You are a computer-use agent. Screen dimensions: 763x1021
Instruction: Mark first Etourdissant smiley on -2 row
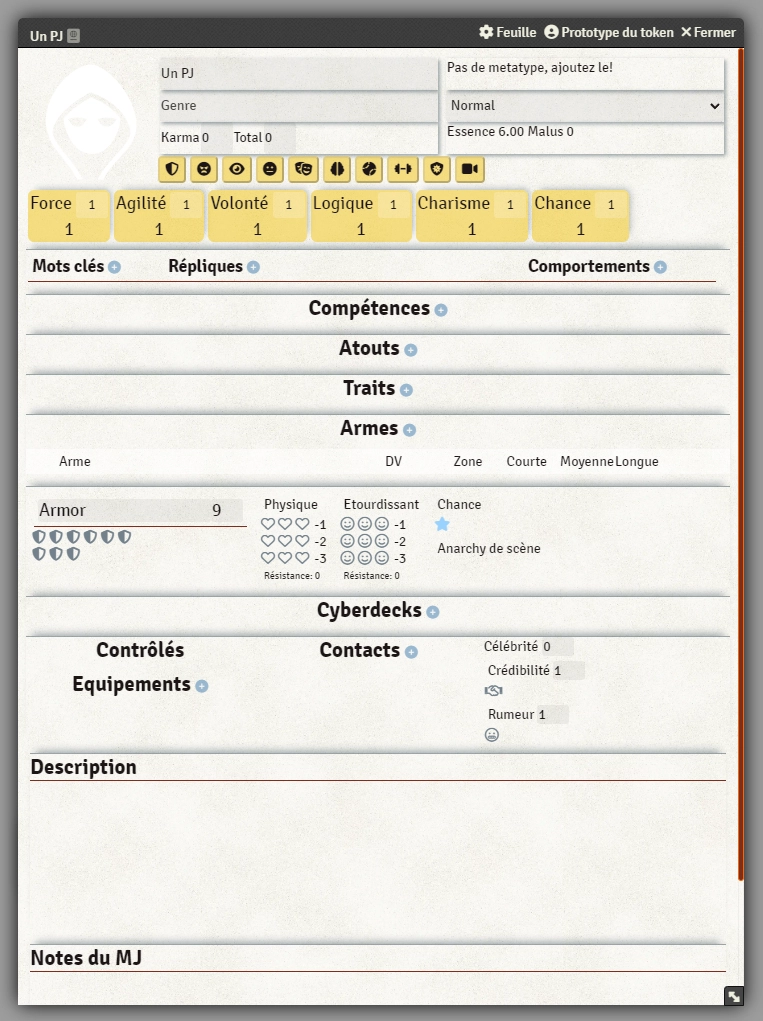click(348, 541)
